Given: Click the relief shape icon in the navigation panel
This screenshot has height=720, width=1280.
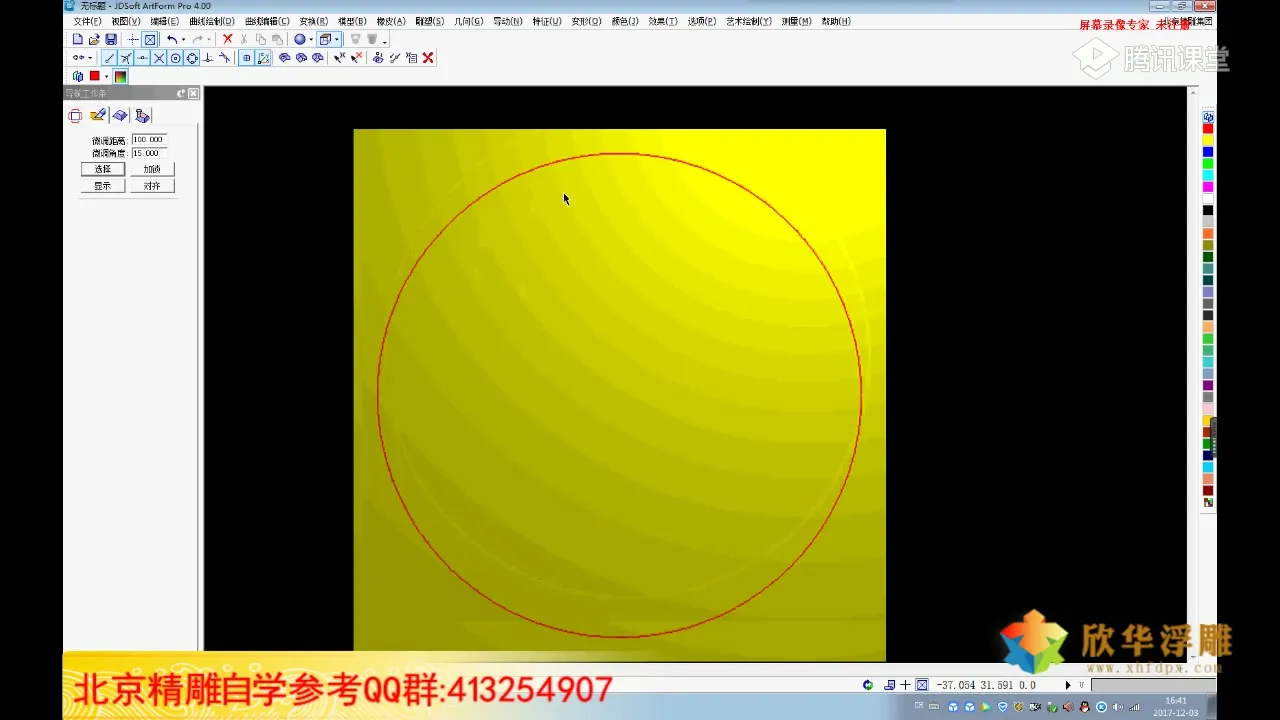Looking at the screenshot, I should click(120, 115).
